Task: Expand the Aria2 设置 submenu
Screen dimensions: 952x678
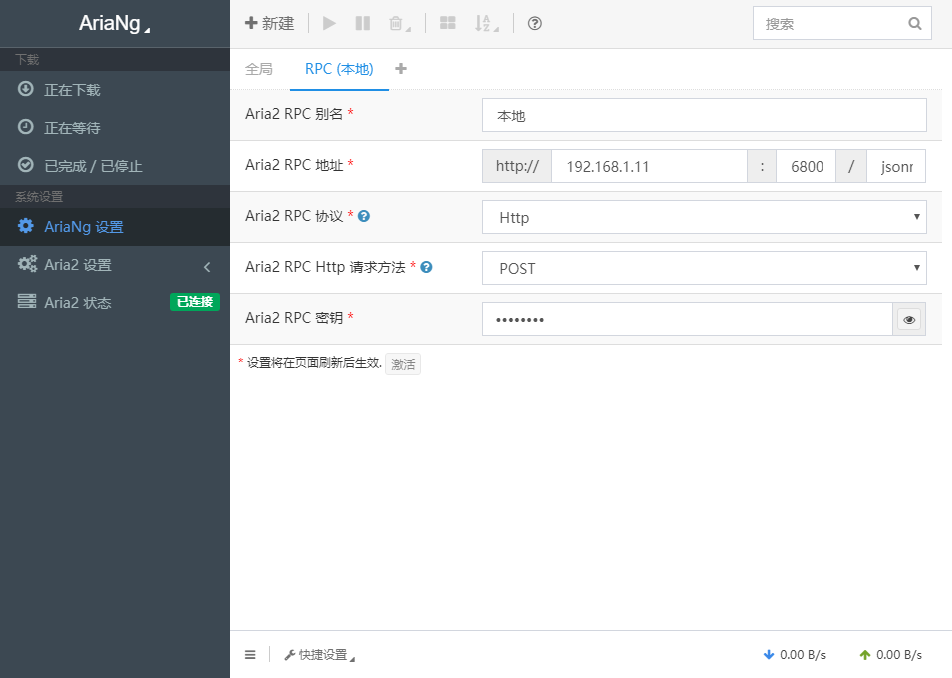Action: click(x=115, y=265)
